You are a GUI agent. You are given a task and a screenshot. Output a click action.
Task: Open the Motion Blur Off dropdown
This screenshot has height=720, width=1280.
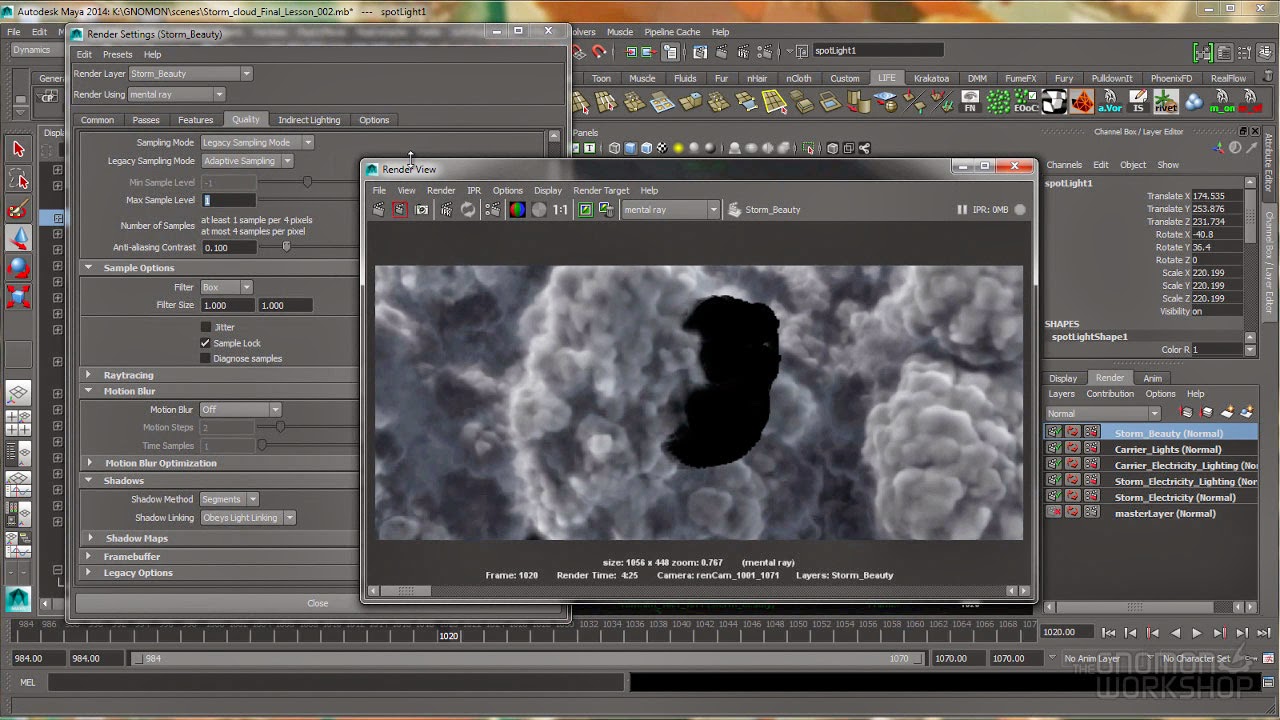240,408
